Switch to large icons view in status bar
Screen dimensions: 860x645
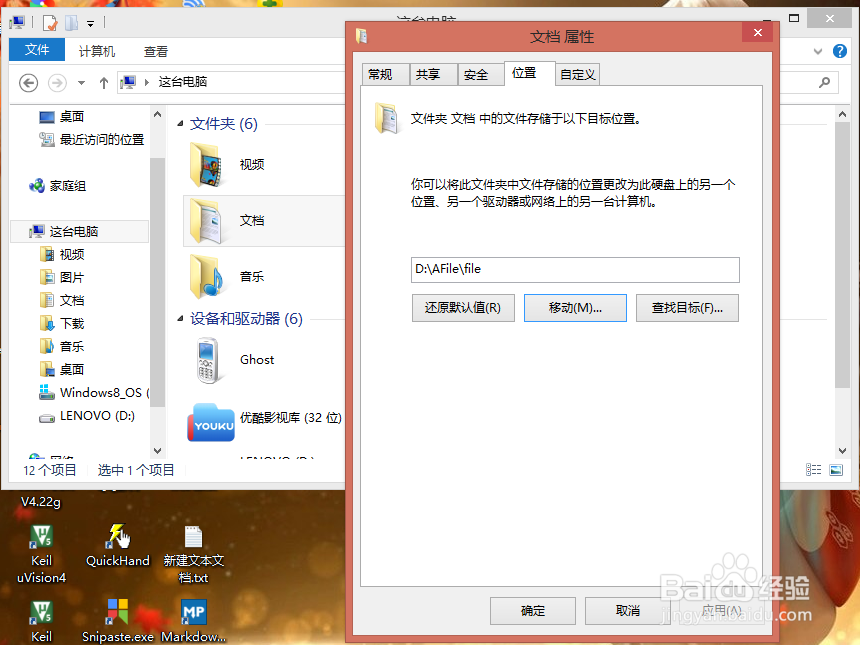point(836,469)
